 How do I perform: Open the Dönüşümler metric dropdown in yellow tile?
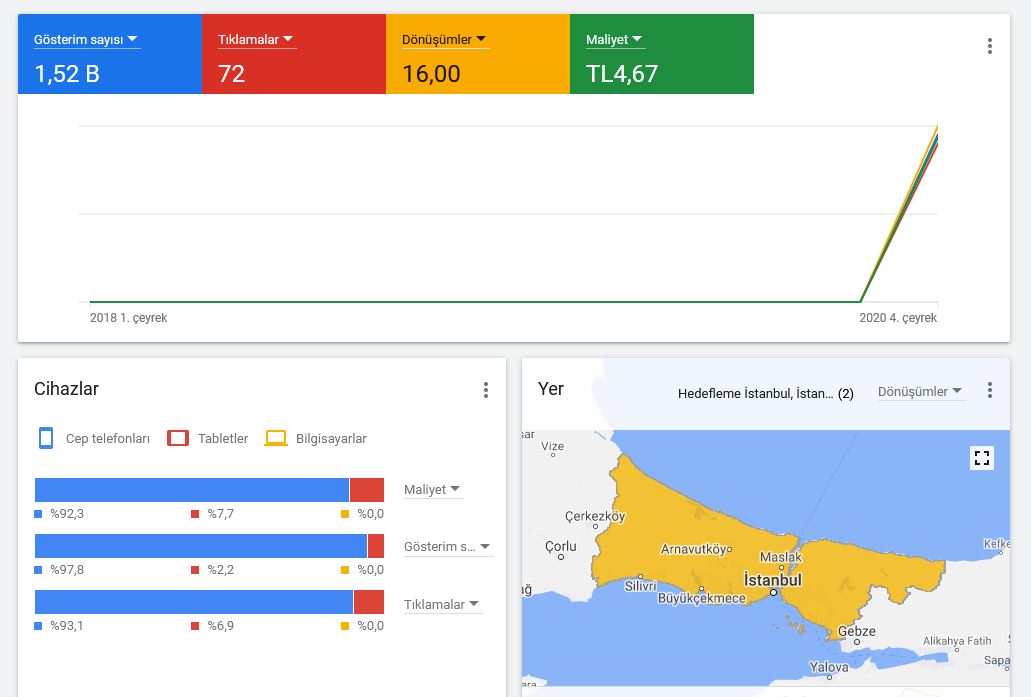point(444,39)
